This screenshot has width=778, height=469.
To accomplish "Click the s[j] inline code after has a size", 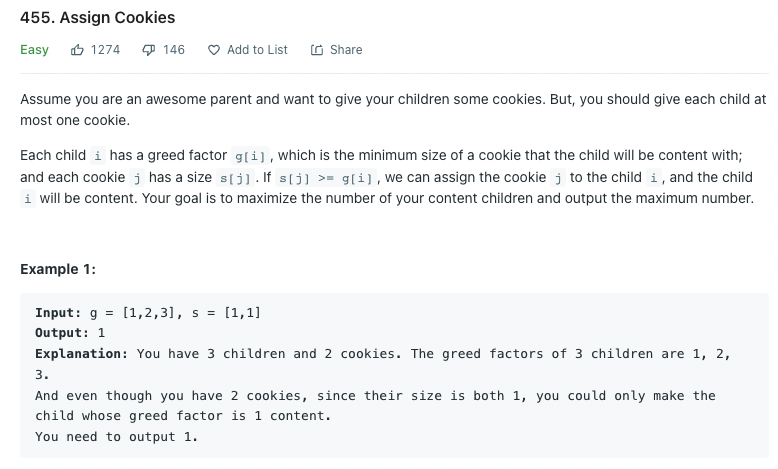I will click(235, 178).
